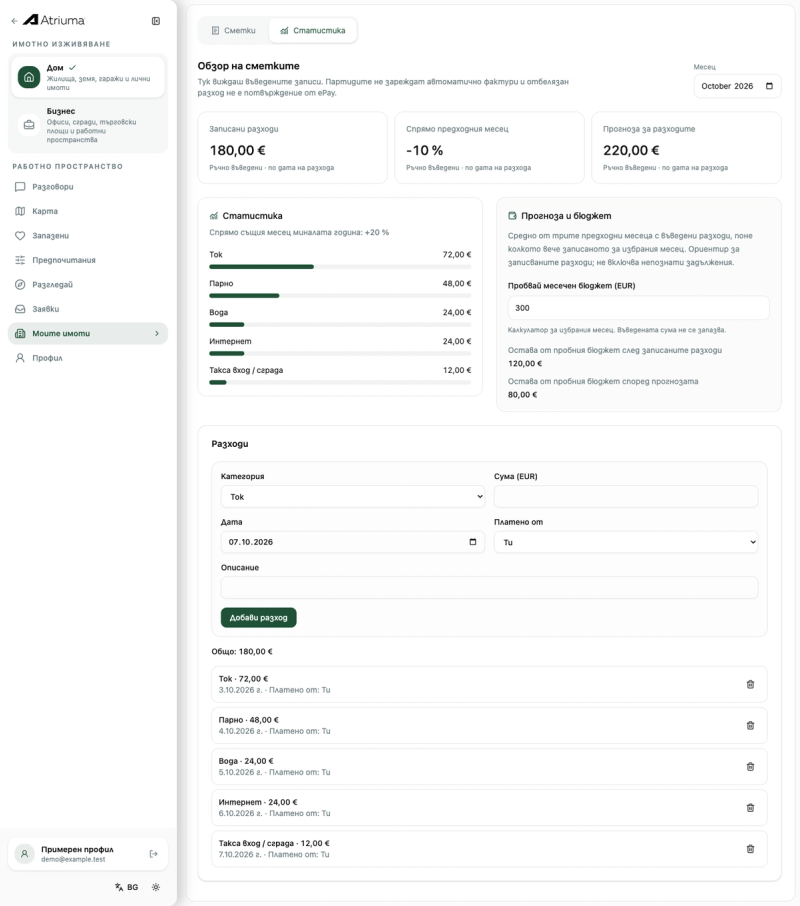
Task: Switch to the Сметки tab
Action: click(233, 31)
